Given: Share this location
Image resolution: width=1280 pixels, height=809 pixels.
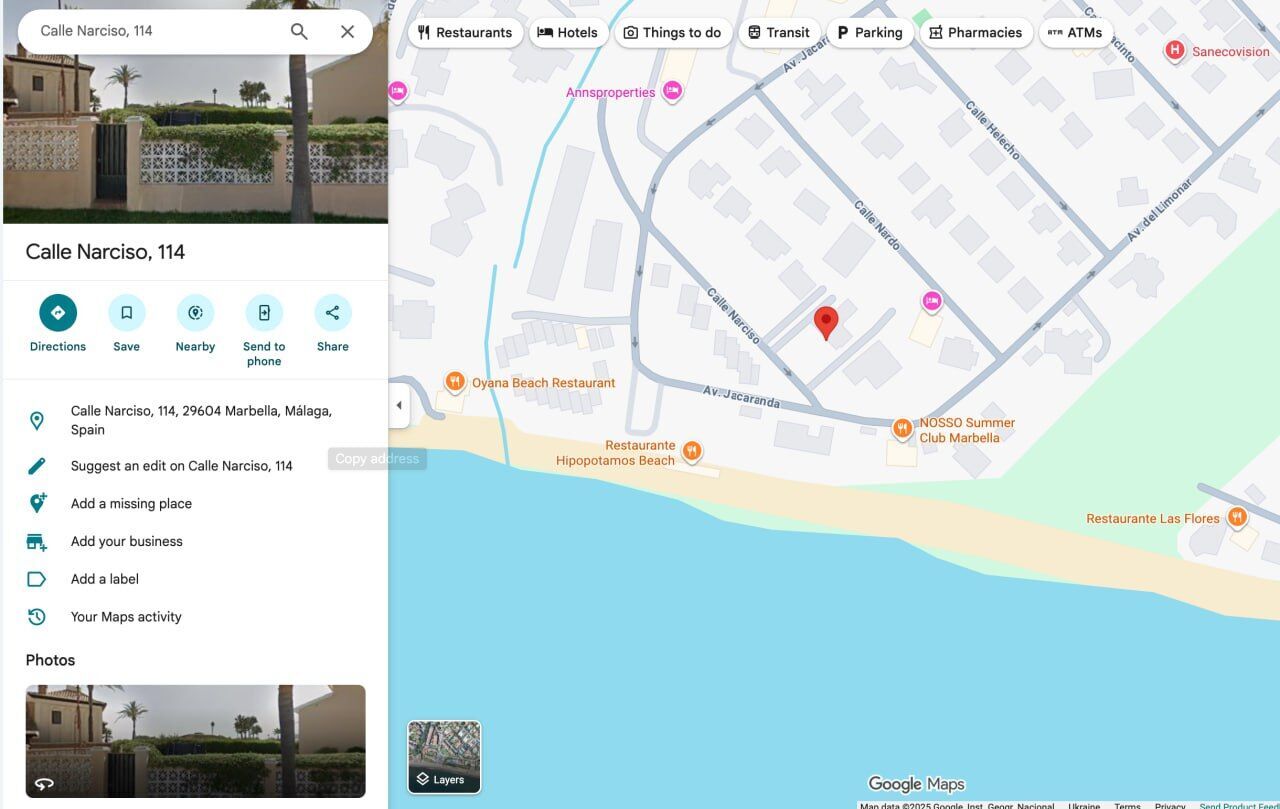Looking at the screenshot, I should pyautogui.click(x=333, y=313).
